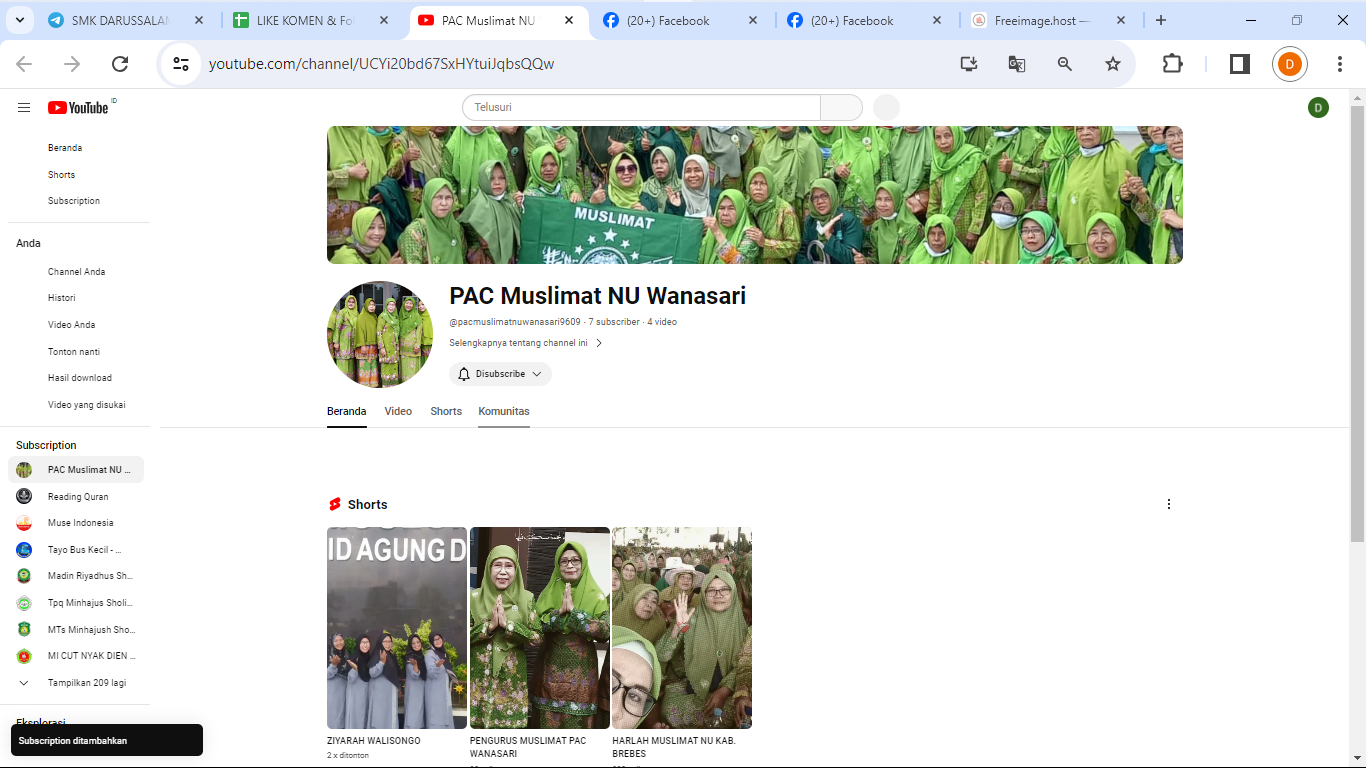
Task: Open the Disubscribe notification dropdown
Action: tap(500, 374)
